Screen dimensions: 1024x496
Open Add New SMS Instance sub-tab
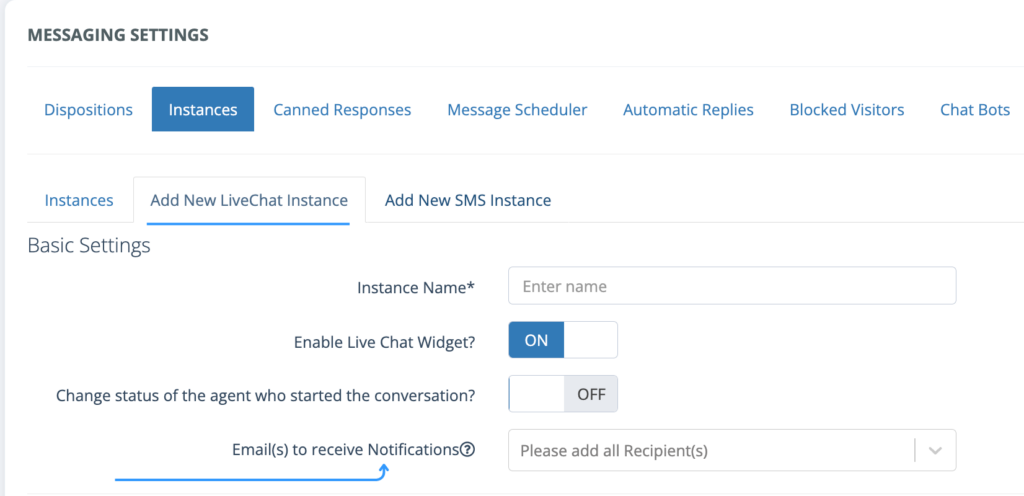coord(468,200)
